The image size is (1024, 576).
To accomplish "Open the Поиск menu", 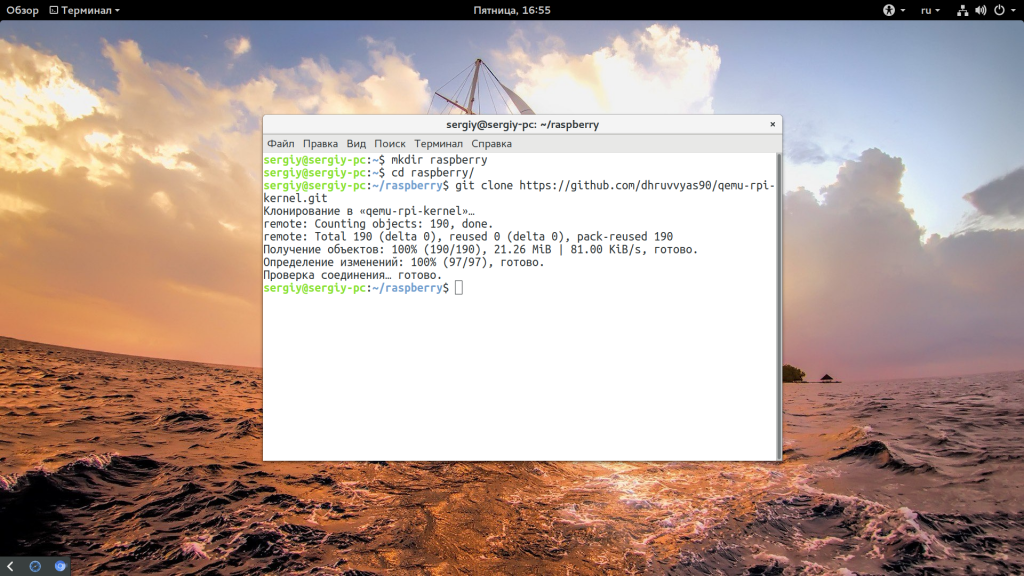I will pyautogui.click(x=390, y=144).
